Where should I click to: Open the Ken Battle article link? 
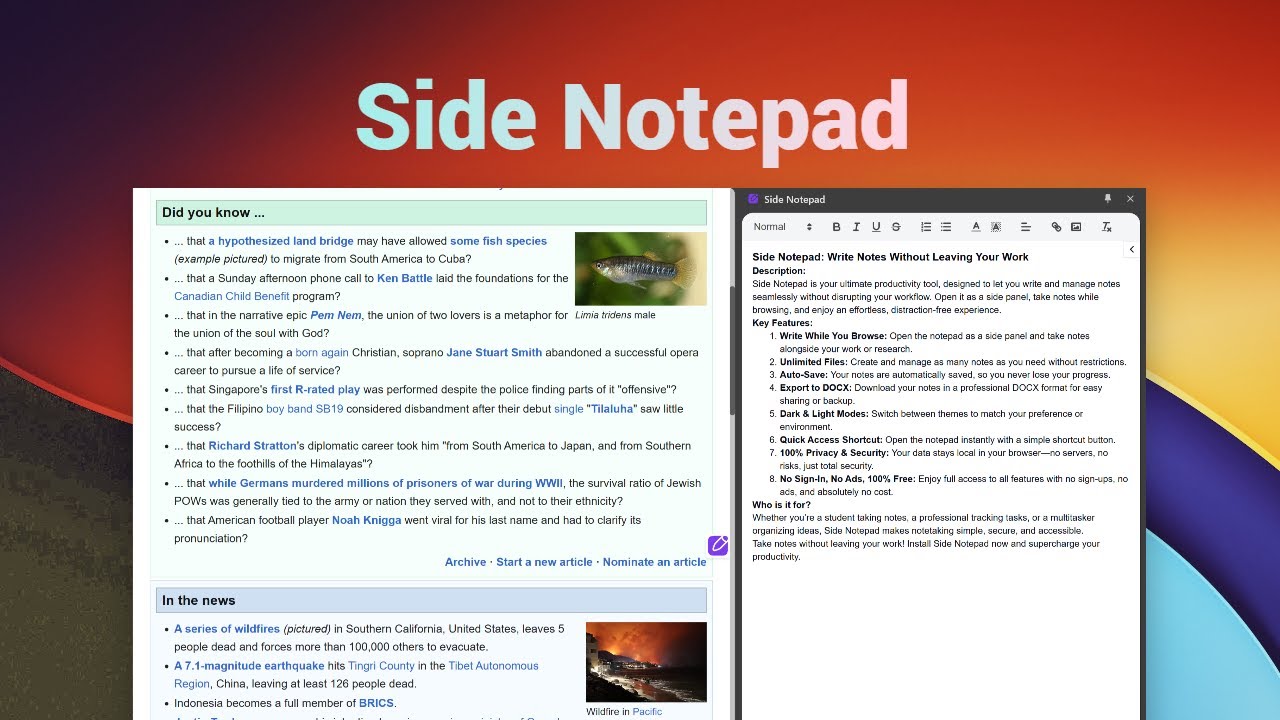point(405,278)
